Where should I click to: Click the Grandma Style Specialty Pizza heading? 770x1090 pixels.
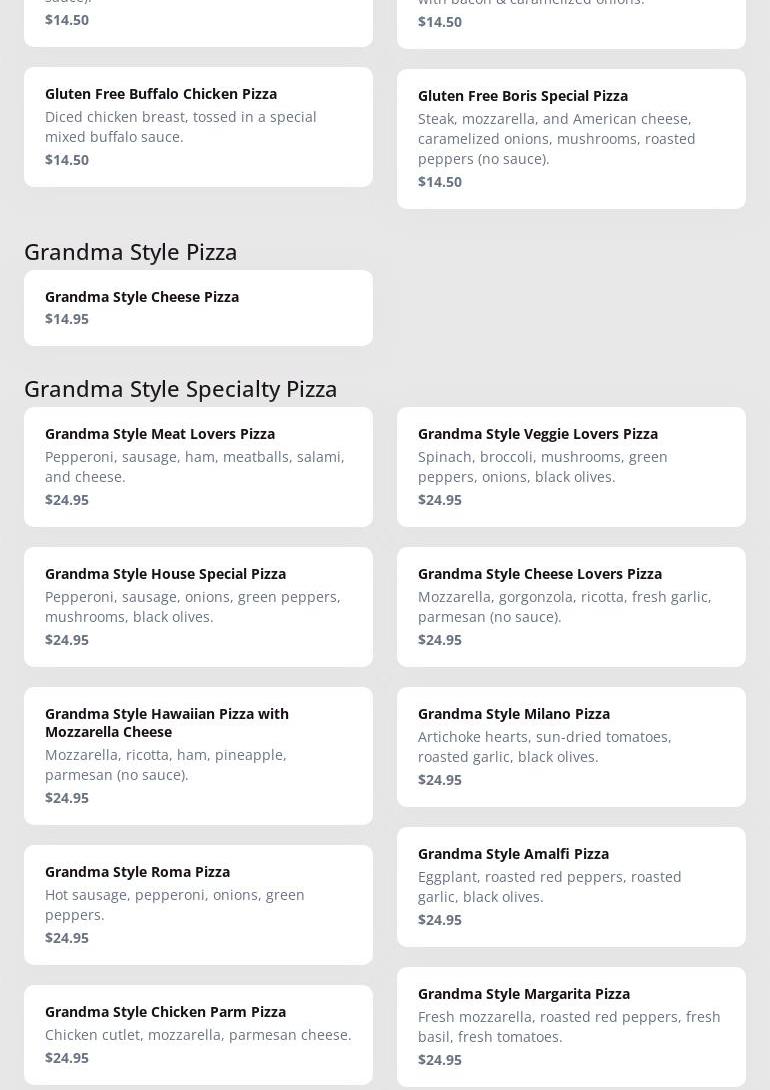coord(181,389)
